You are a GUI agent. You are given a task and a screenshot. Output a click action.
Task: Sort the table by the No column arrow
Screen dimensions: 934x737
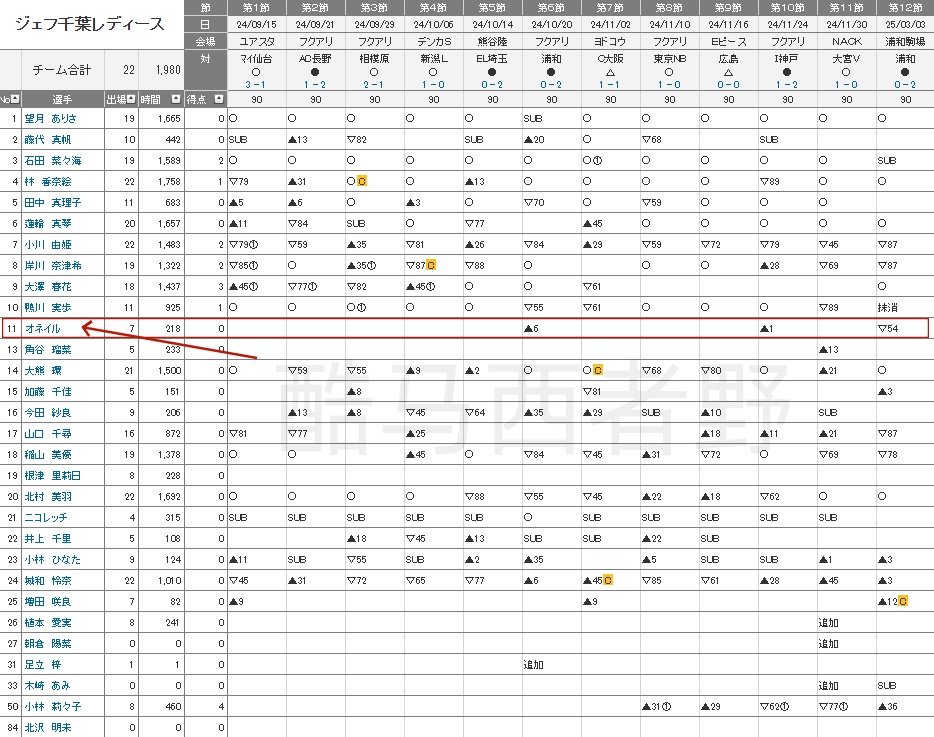pos(15,99)
